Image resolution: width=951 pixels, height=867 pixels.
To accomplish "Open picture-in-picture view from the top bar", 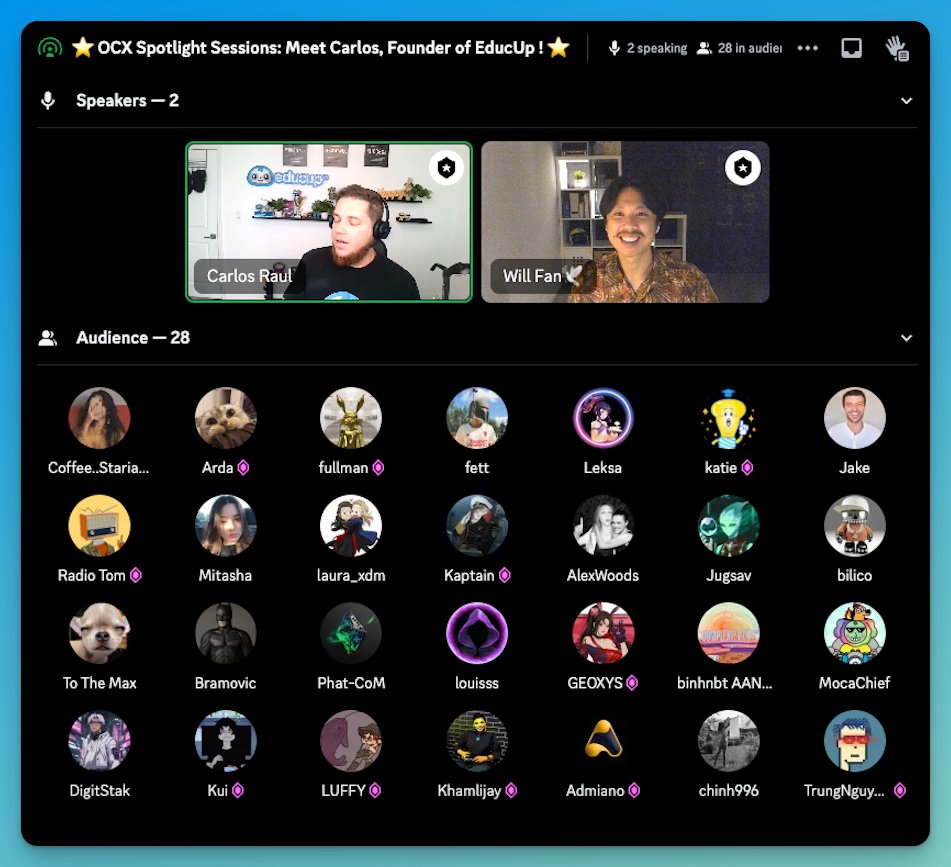I will pyautogui.click(x=850, y=47).
